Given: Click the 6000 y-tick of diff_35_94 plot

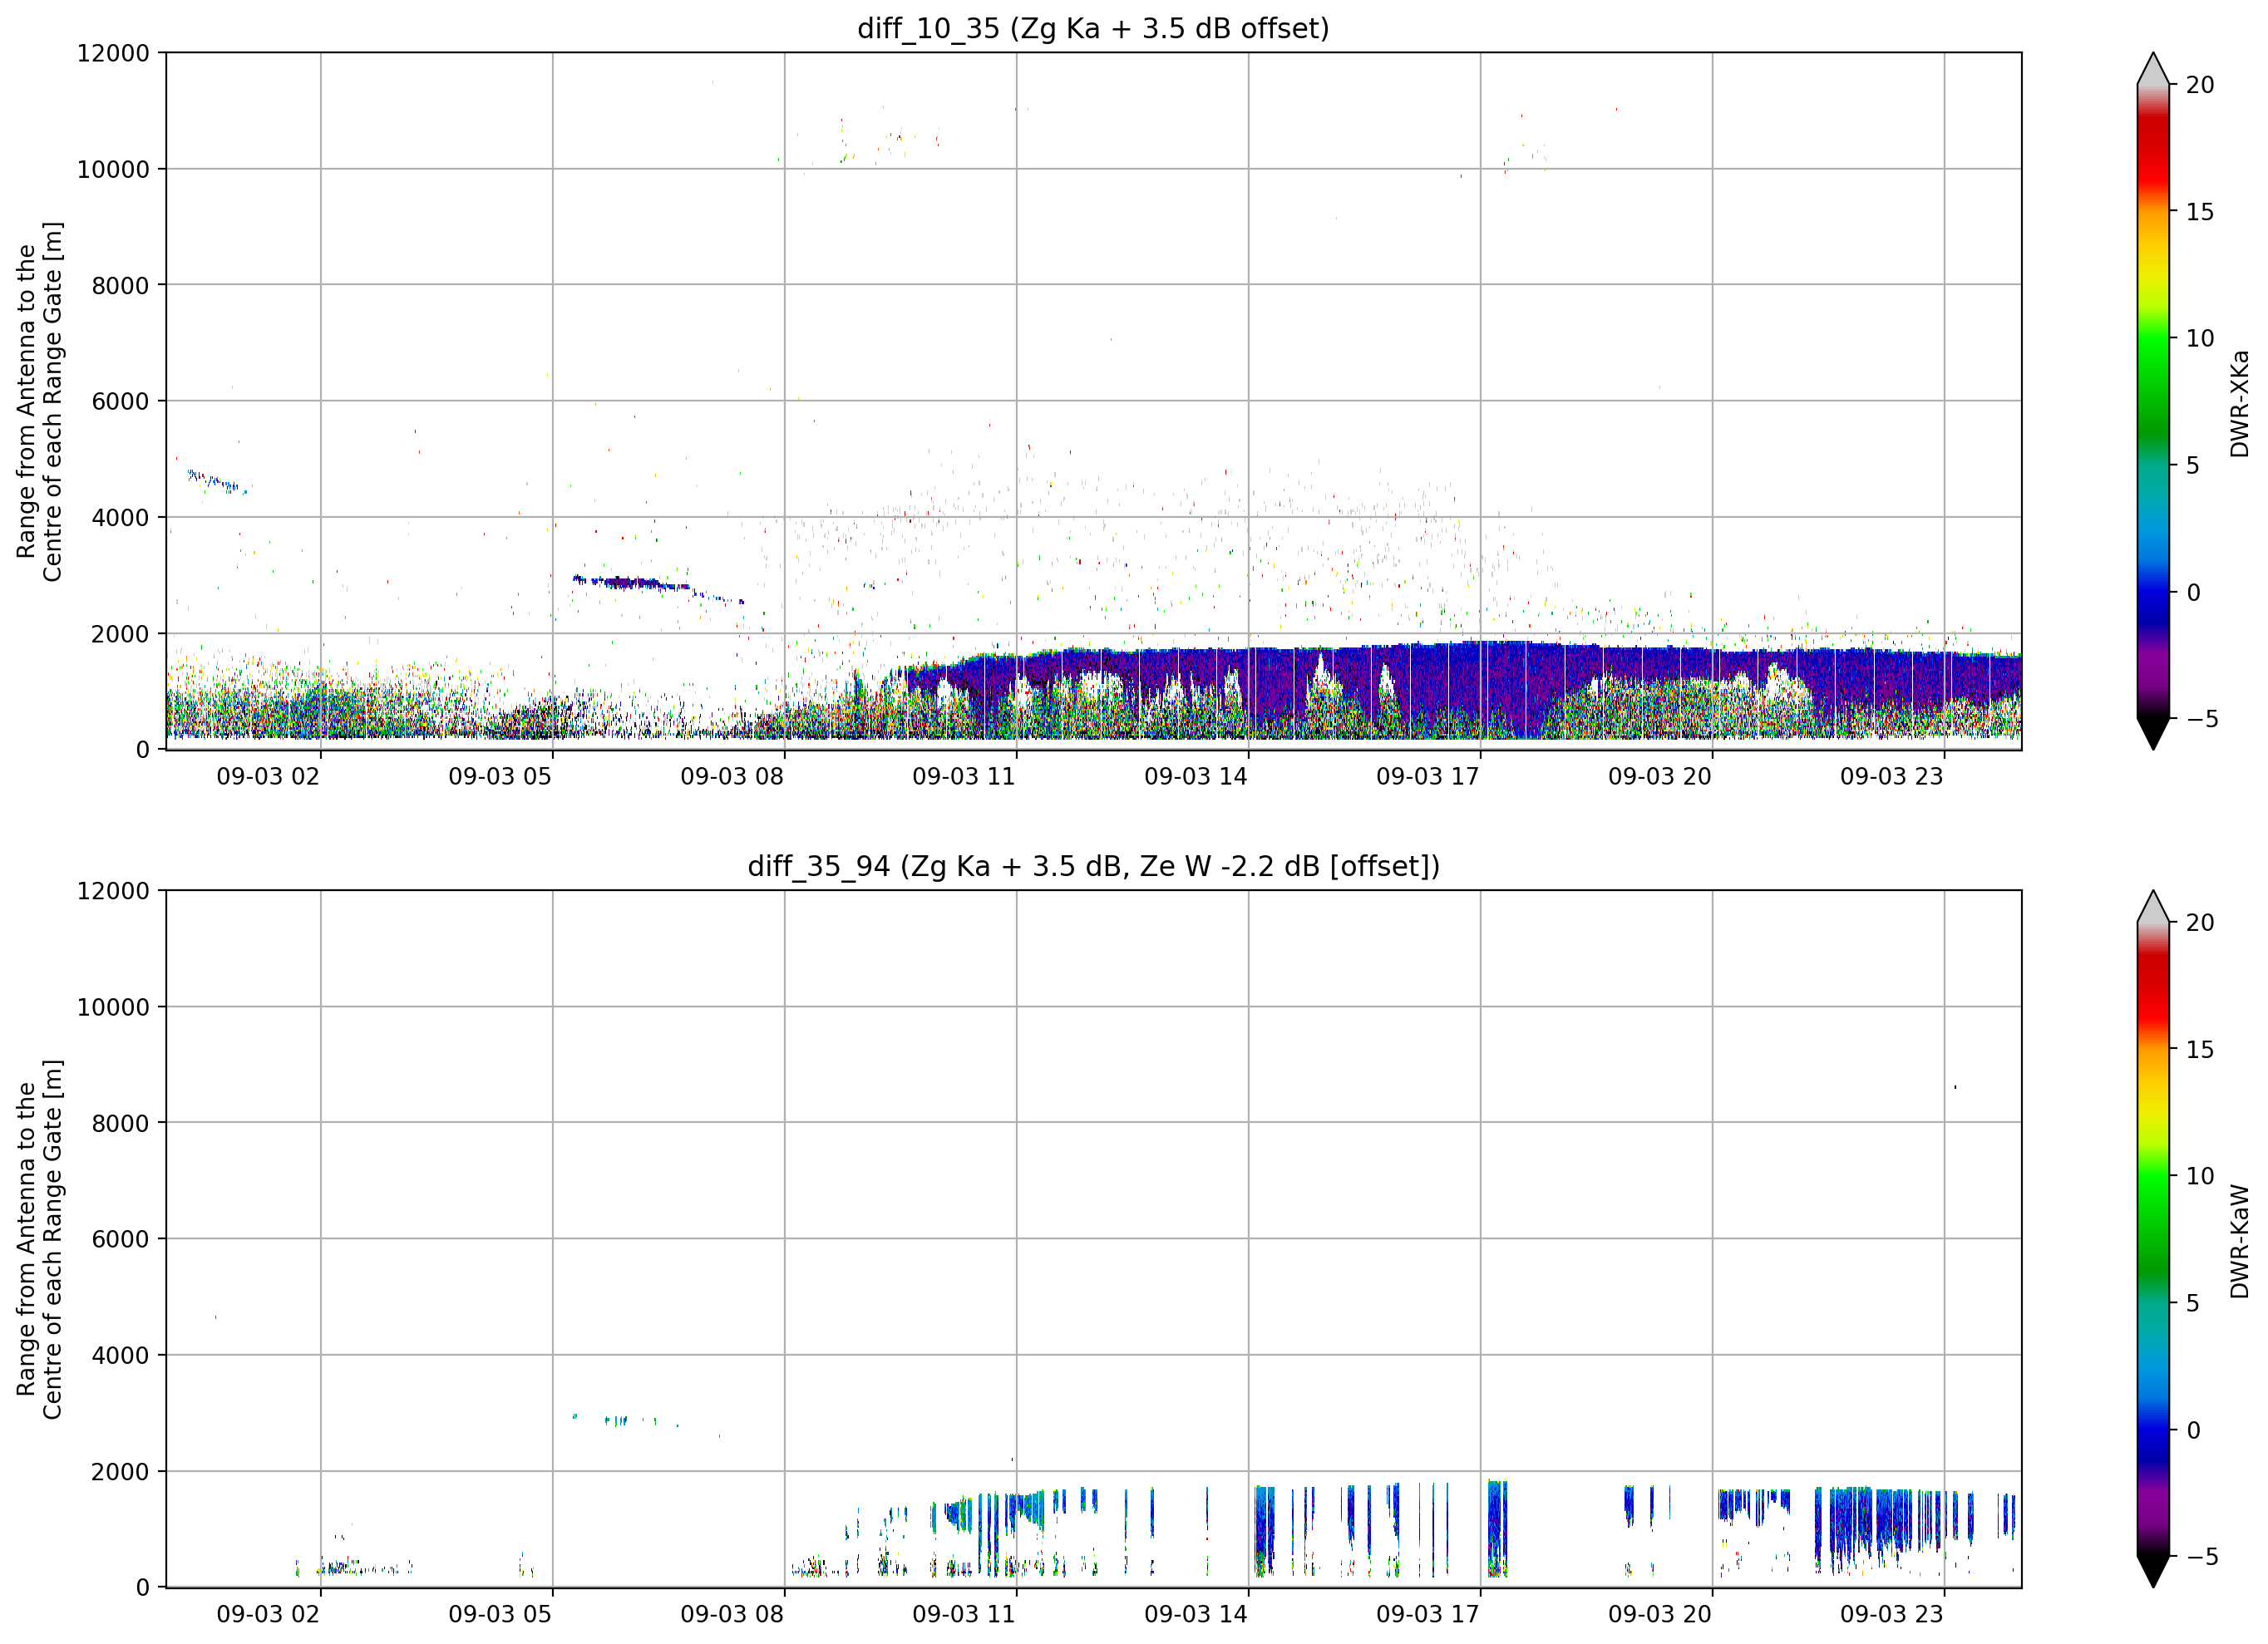Looking at the screenshot, I should click(x=120, y=1240).
